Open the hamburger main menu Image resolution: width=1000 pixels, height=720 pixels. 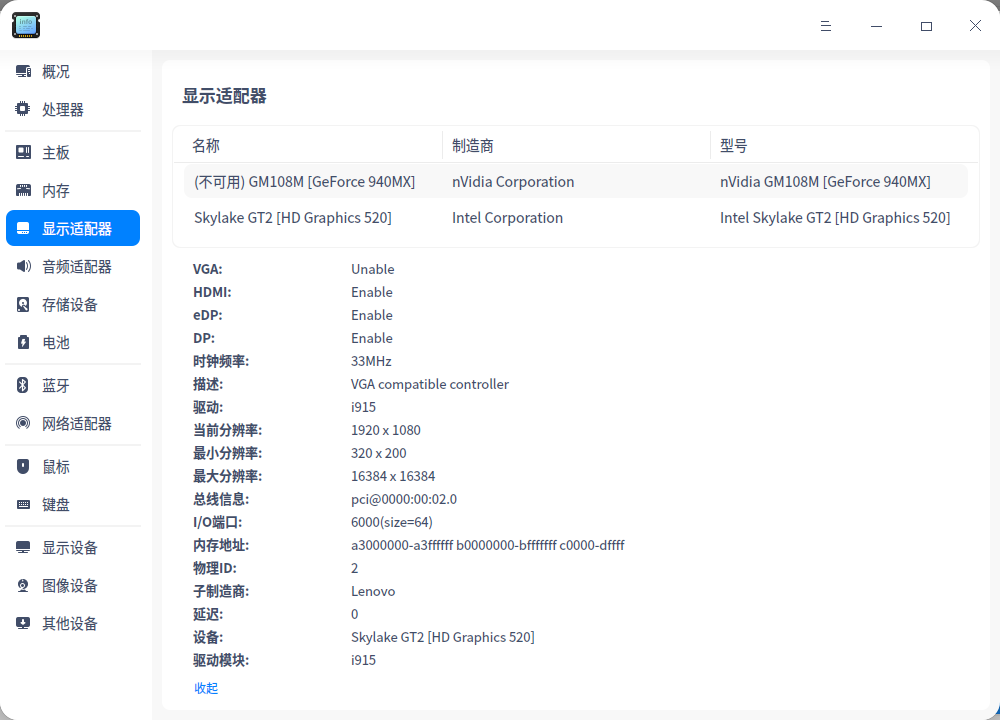pos(826,26)
